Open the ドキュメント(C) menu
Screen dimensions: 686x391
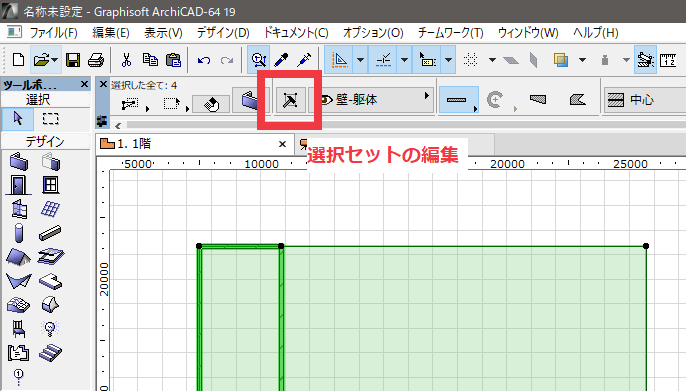click(296, 33)
